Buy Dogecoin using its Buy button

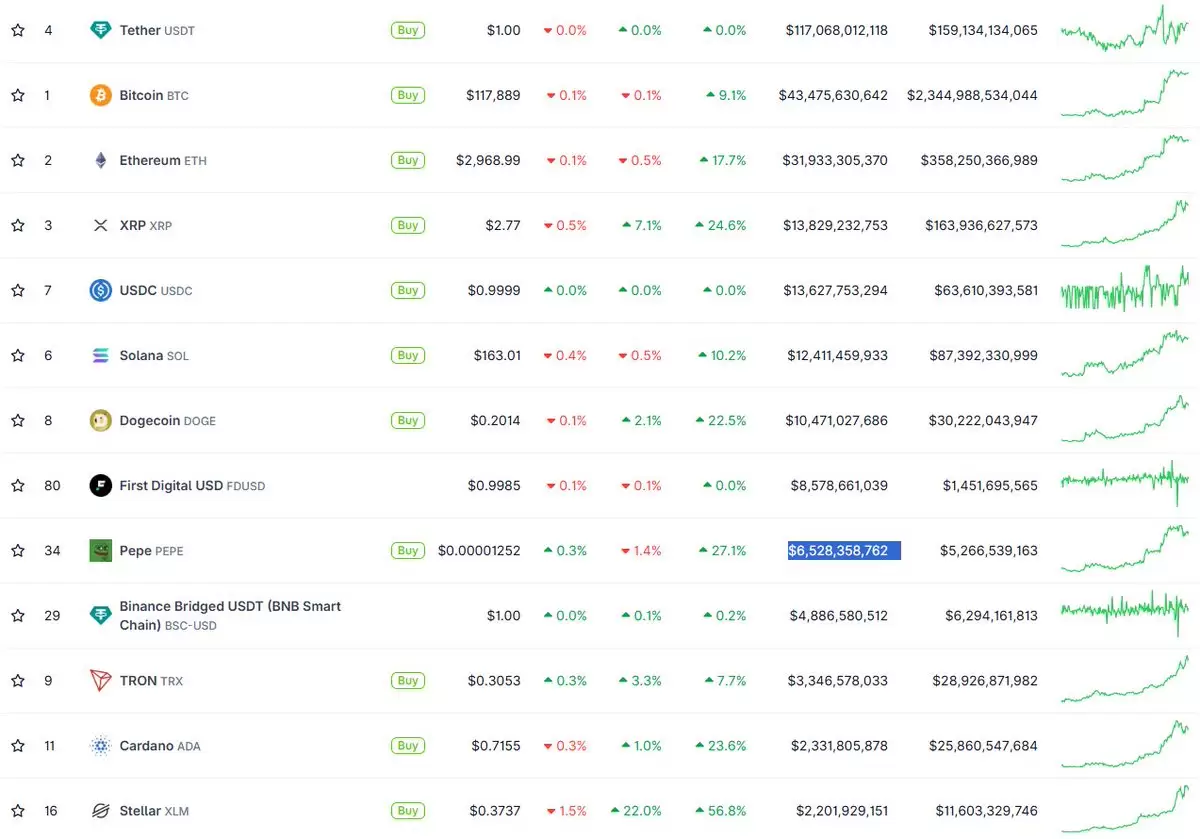click(408, 420)
